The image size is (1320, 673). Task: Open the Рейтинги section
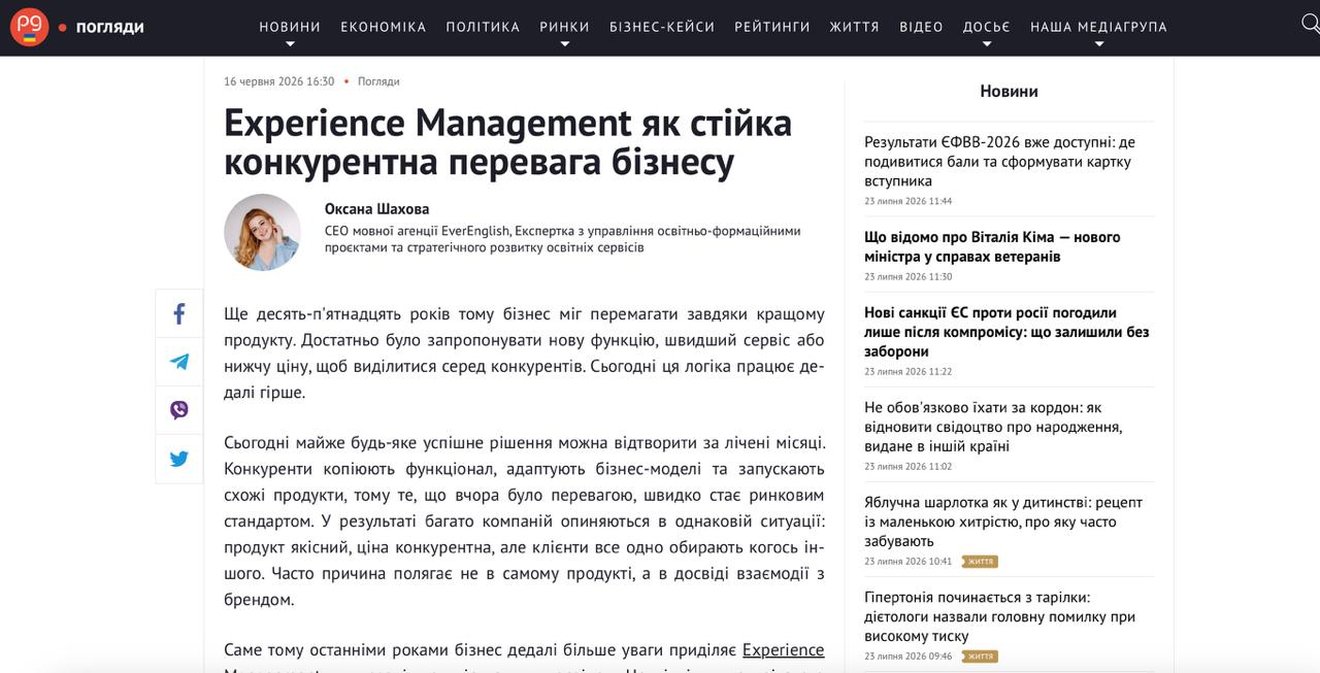click(x=772, y=27)
